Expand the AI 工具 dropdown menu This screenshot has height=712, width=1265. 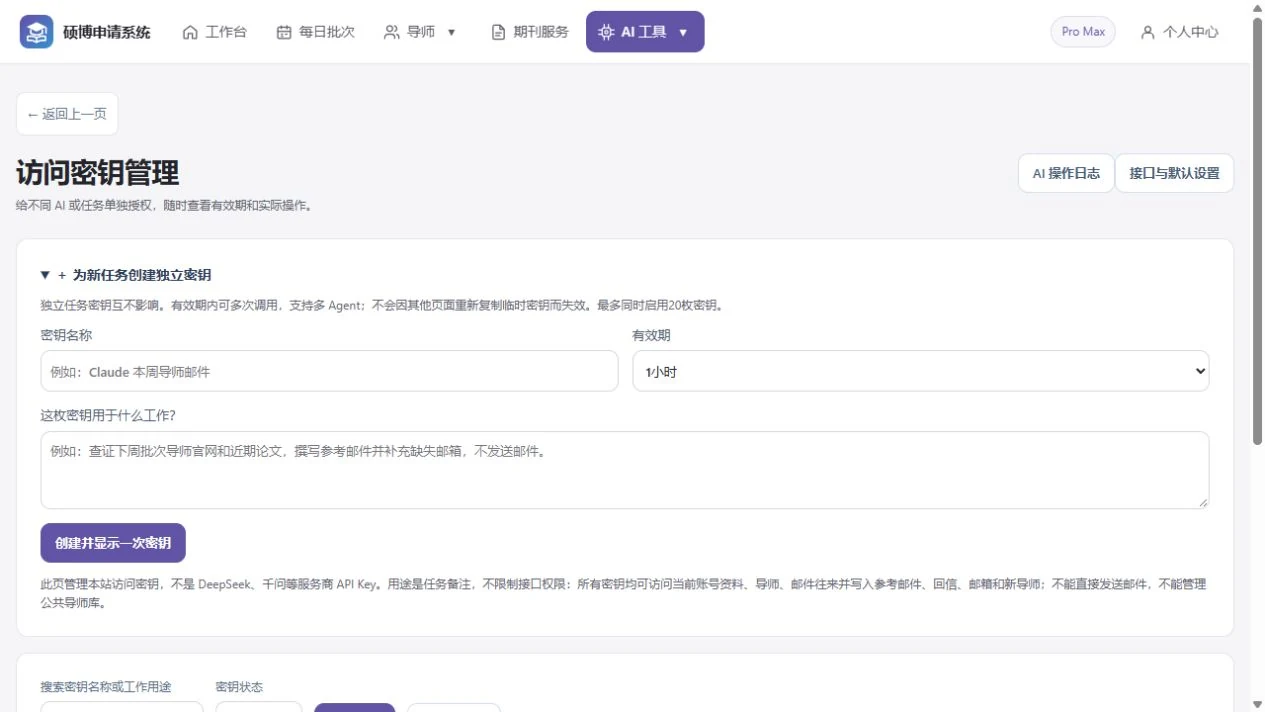[x=645, y=32]
